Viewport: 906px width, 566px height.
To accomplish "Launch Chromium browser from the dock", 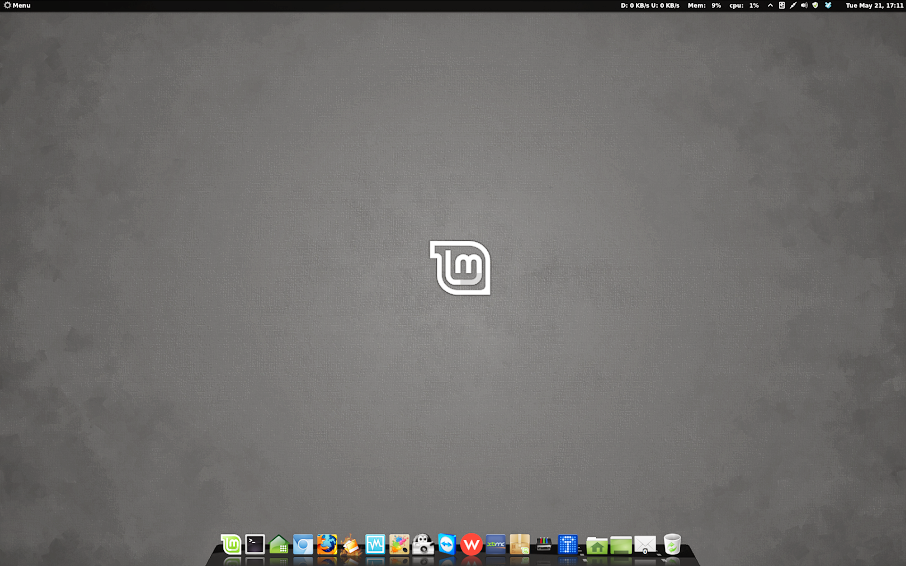I will [303, 545].
